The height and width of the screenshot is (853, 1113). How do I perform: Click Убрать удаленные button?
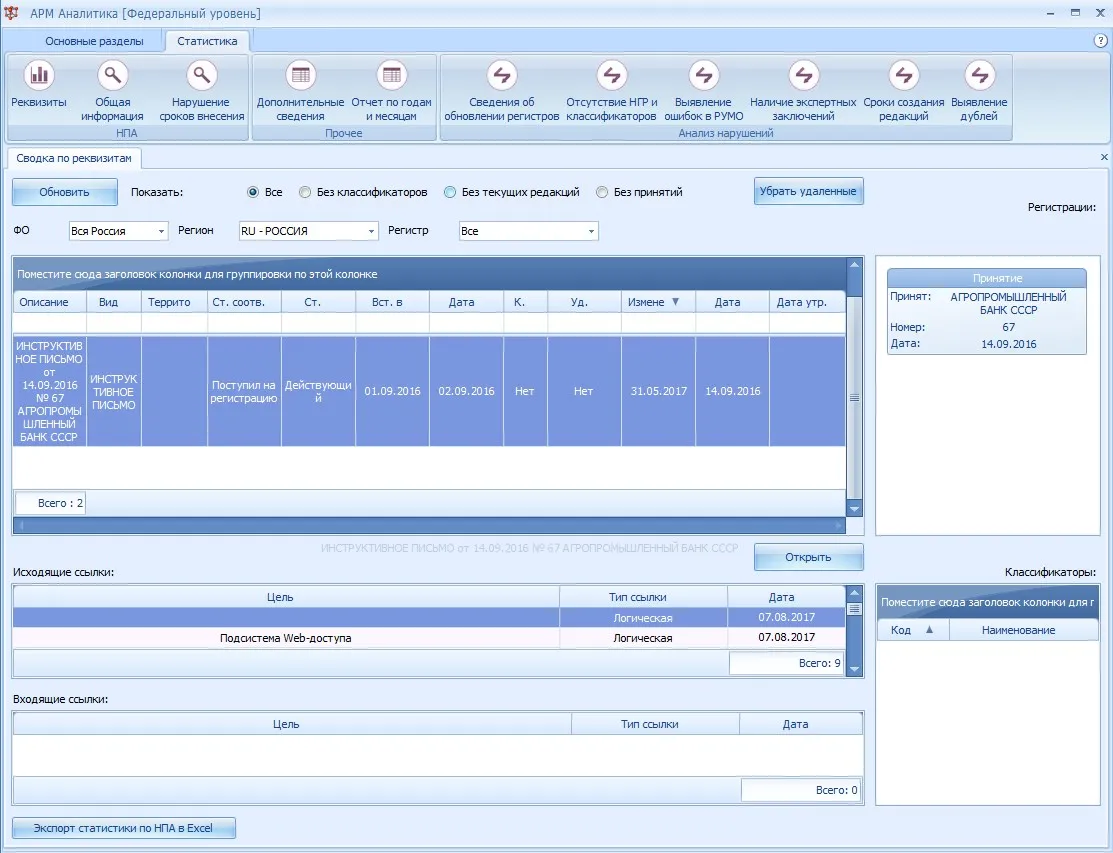(808, 191)
